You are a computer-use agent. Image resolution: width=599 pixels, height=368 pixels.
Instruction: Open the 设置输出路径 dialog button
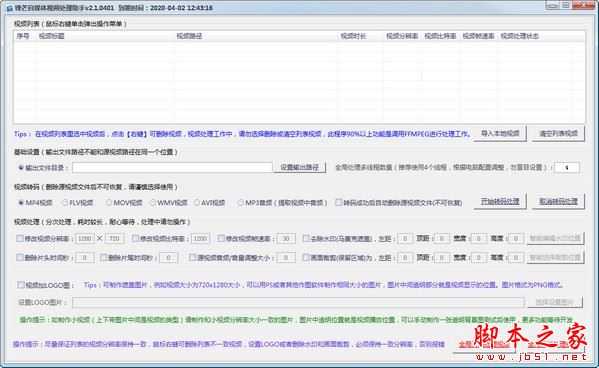click(300, 167)
